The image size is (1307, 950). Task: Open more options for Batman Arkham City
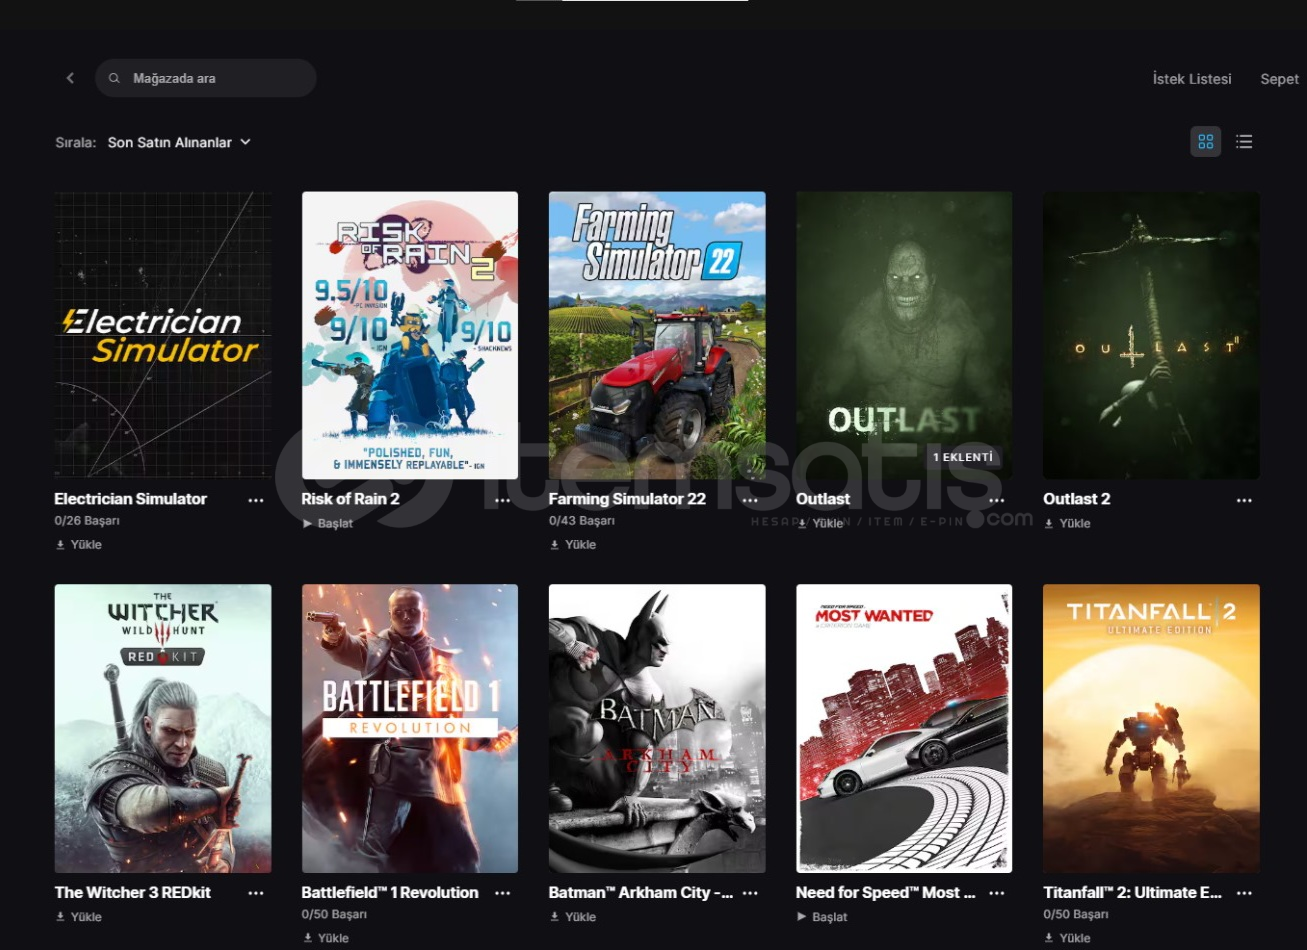click(x=750, y=893)
